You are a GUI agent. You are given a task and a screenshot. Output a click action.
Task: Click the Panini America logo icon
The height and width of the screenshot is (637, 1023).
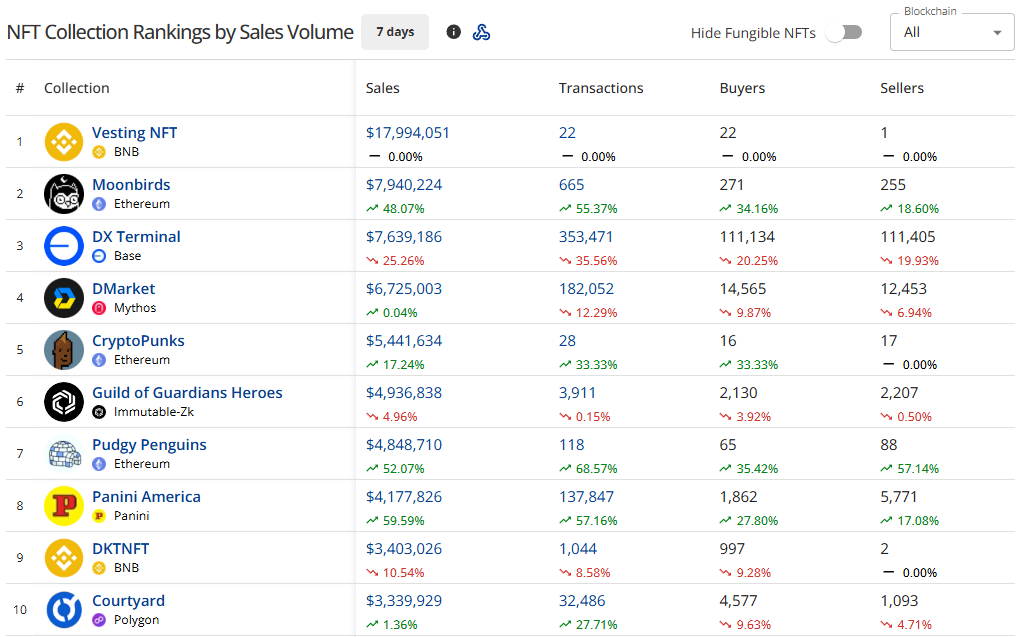pos(64,506)
